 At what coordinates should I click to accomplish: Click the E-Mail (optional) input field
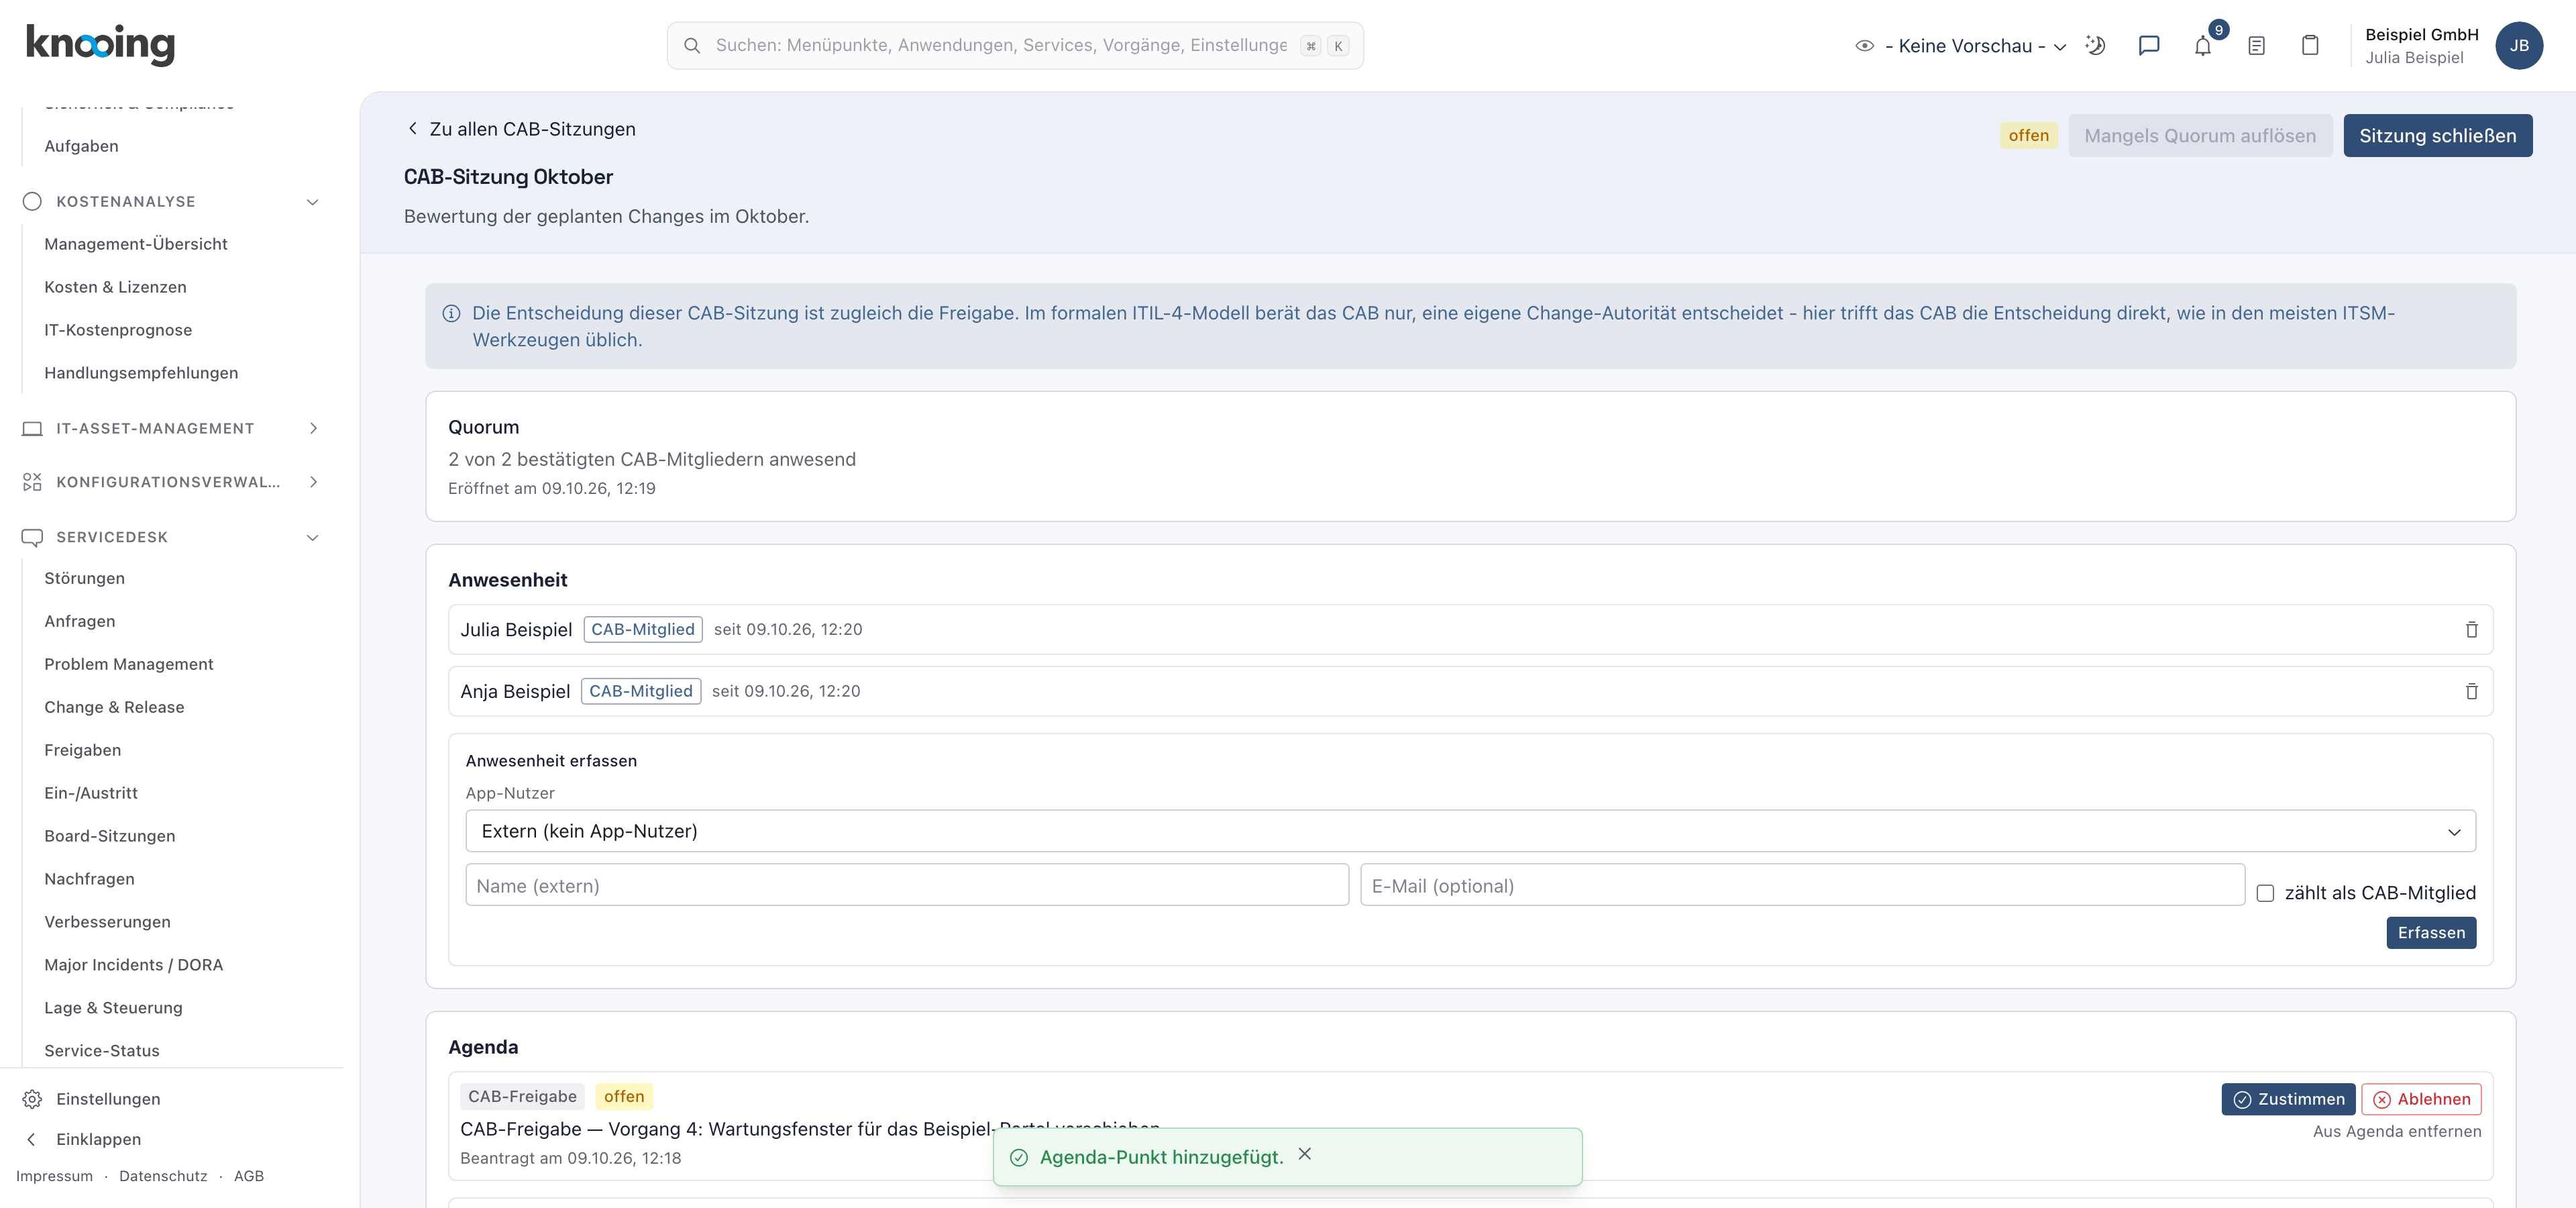click(1802, 886)
